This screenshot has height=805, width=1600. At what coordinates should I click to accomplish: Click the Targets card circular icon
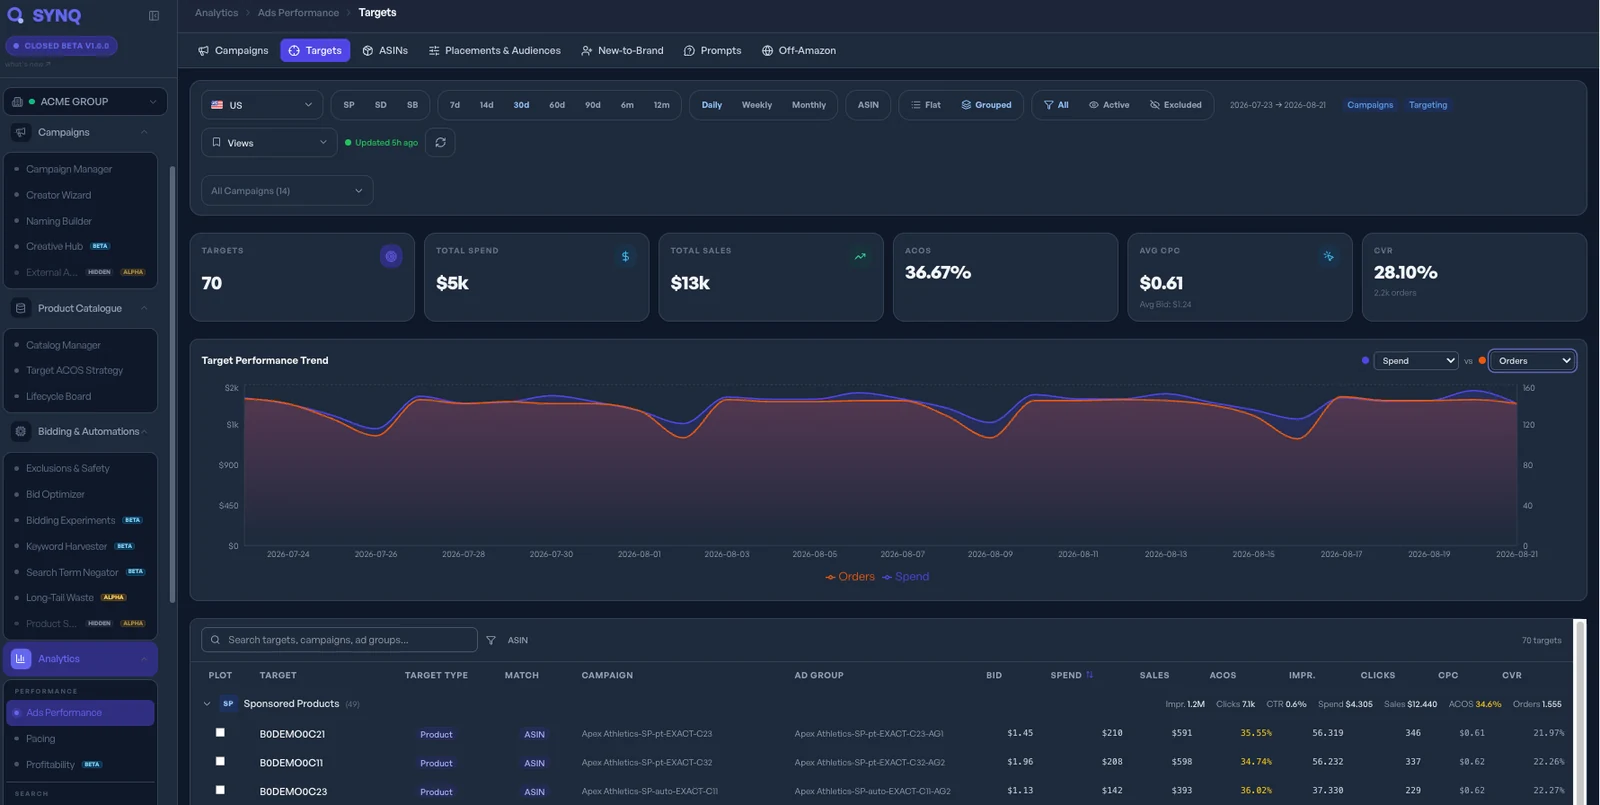point(391,257)
